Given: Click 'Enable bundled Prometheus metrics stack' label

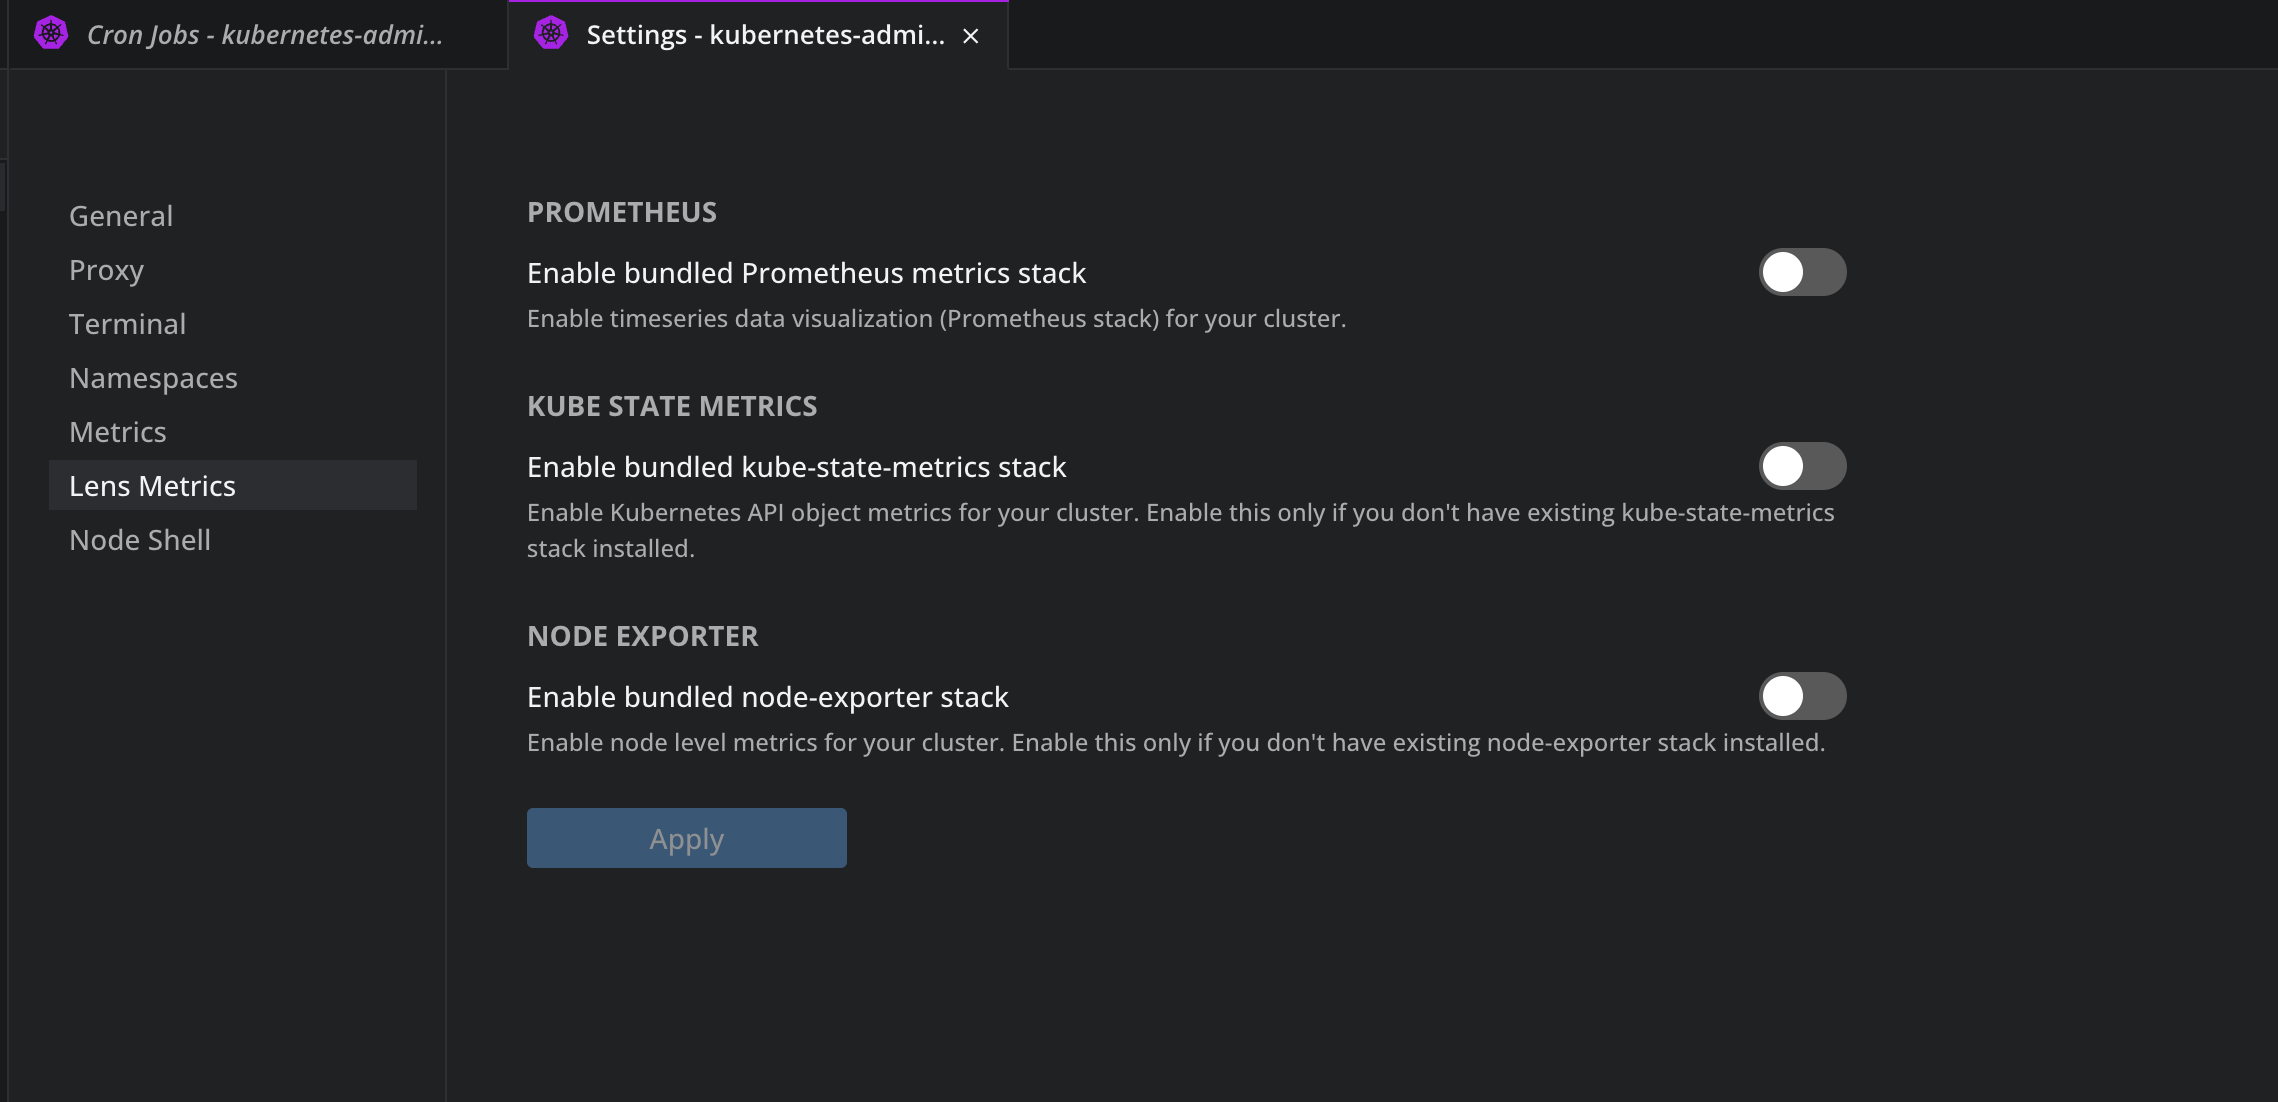Looking at the screenshot, I should [806, 273].
